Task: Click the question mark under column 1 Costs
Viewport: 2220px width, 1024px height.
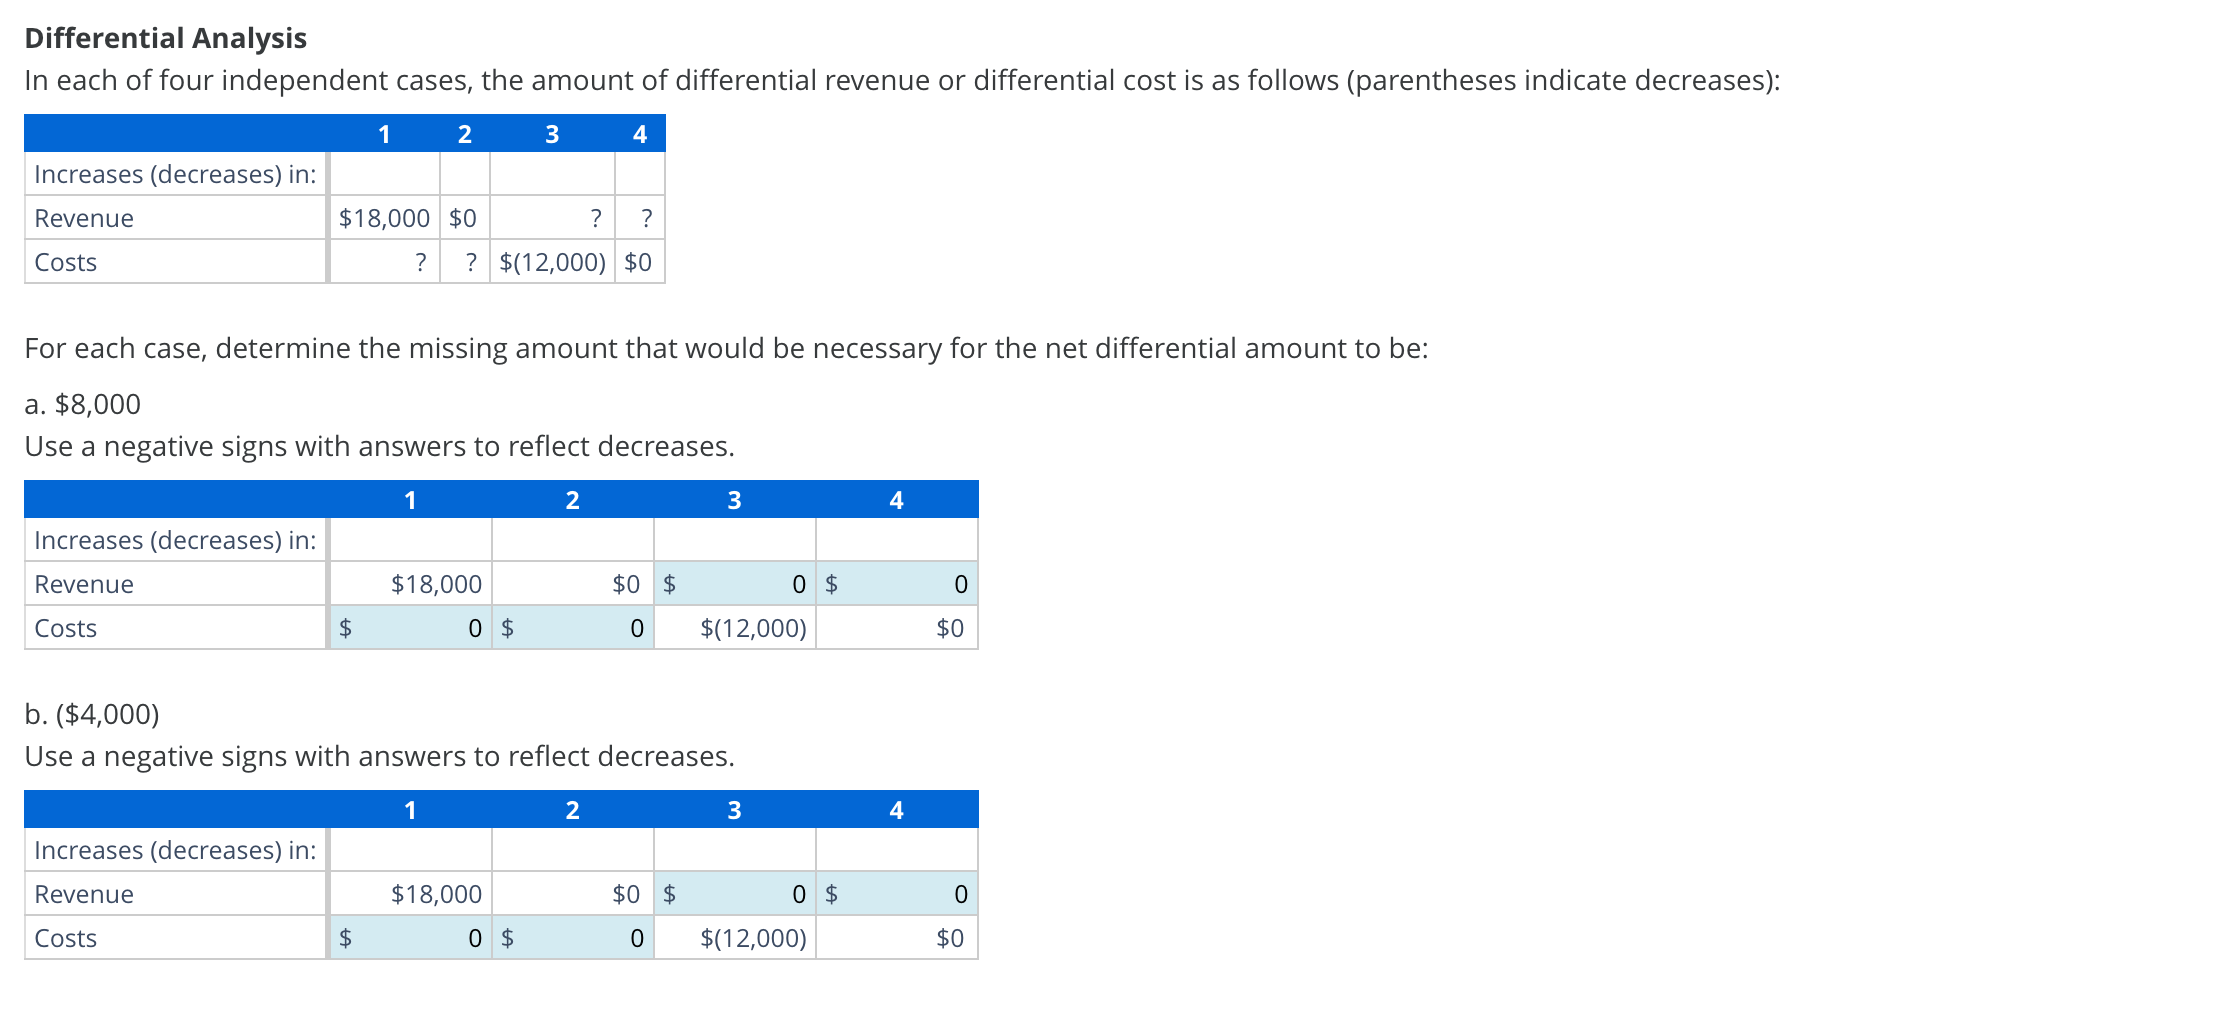Action: click(420, 262)
